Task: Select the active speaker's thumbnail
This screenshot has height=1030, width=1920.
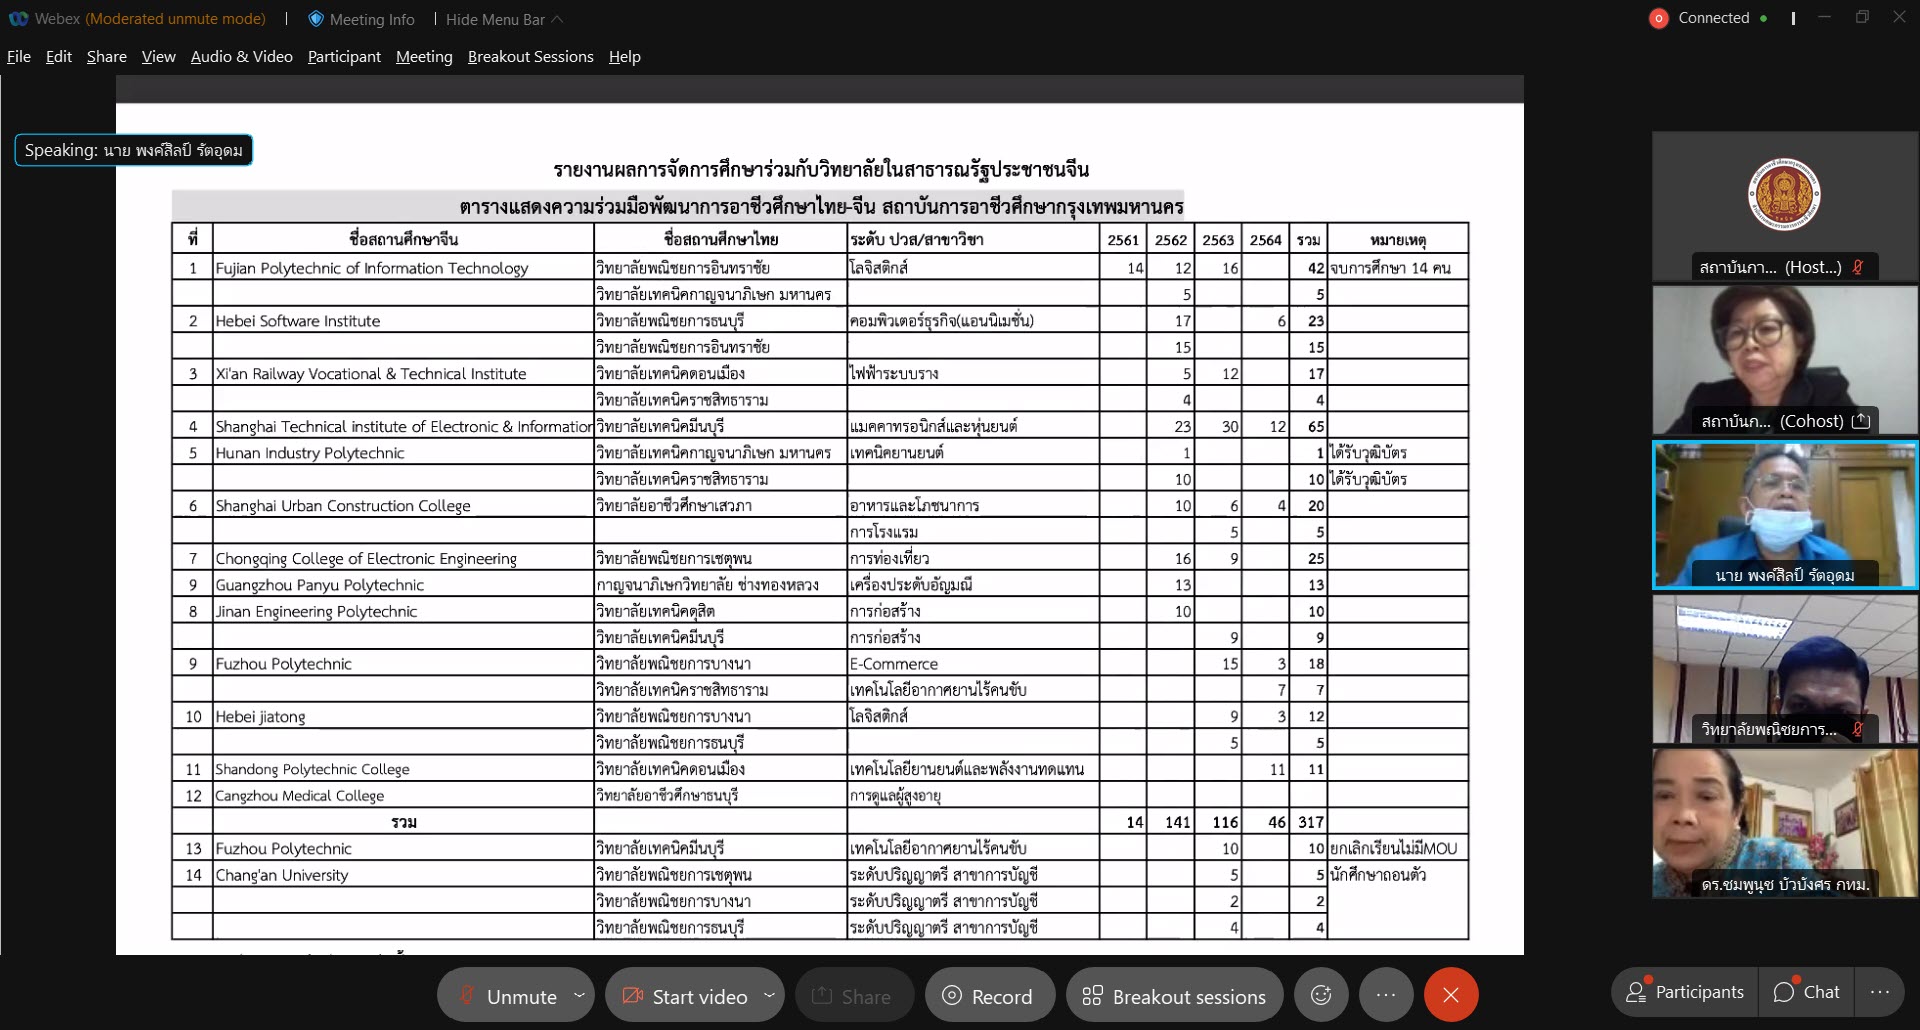Action: pyautogui.click(x=1785, y=515)
